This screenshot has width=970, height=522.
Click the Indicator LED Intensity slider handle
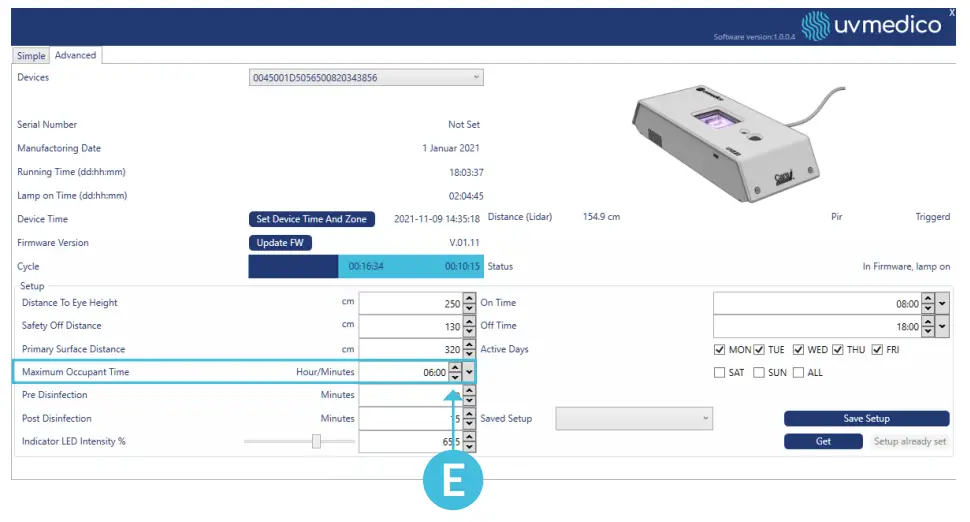(316, 441)
